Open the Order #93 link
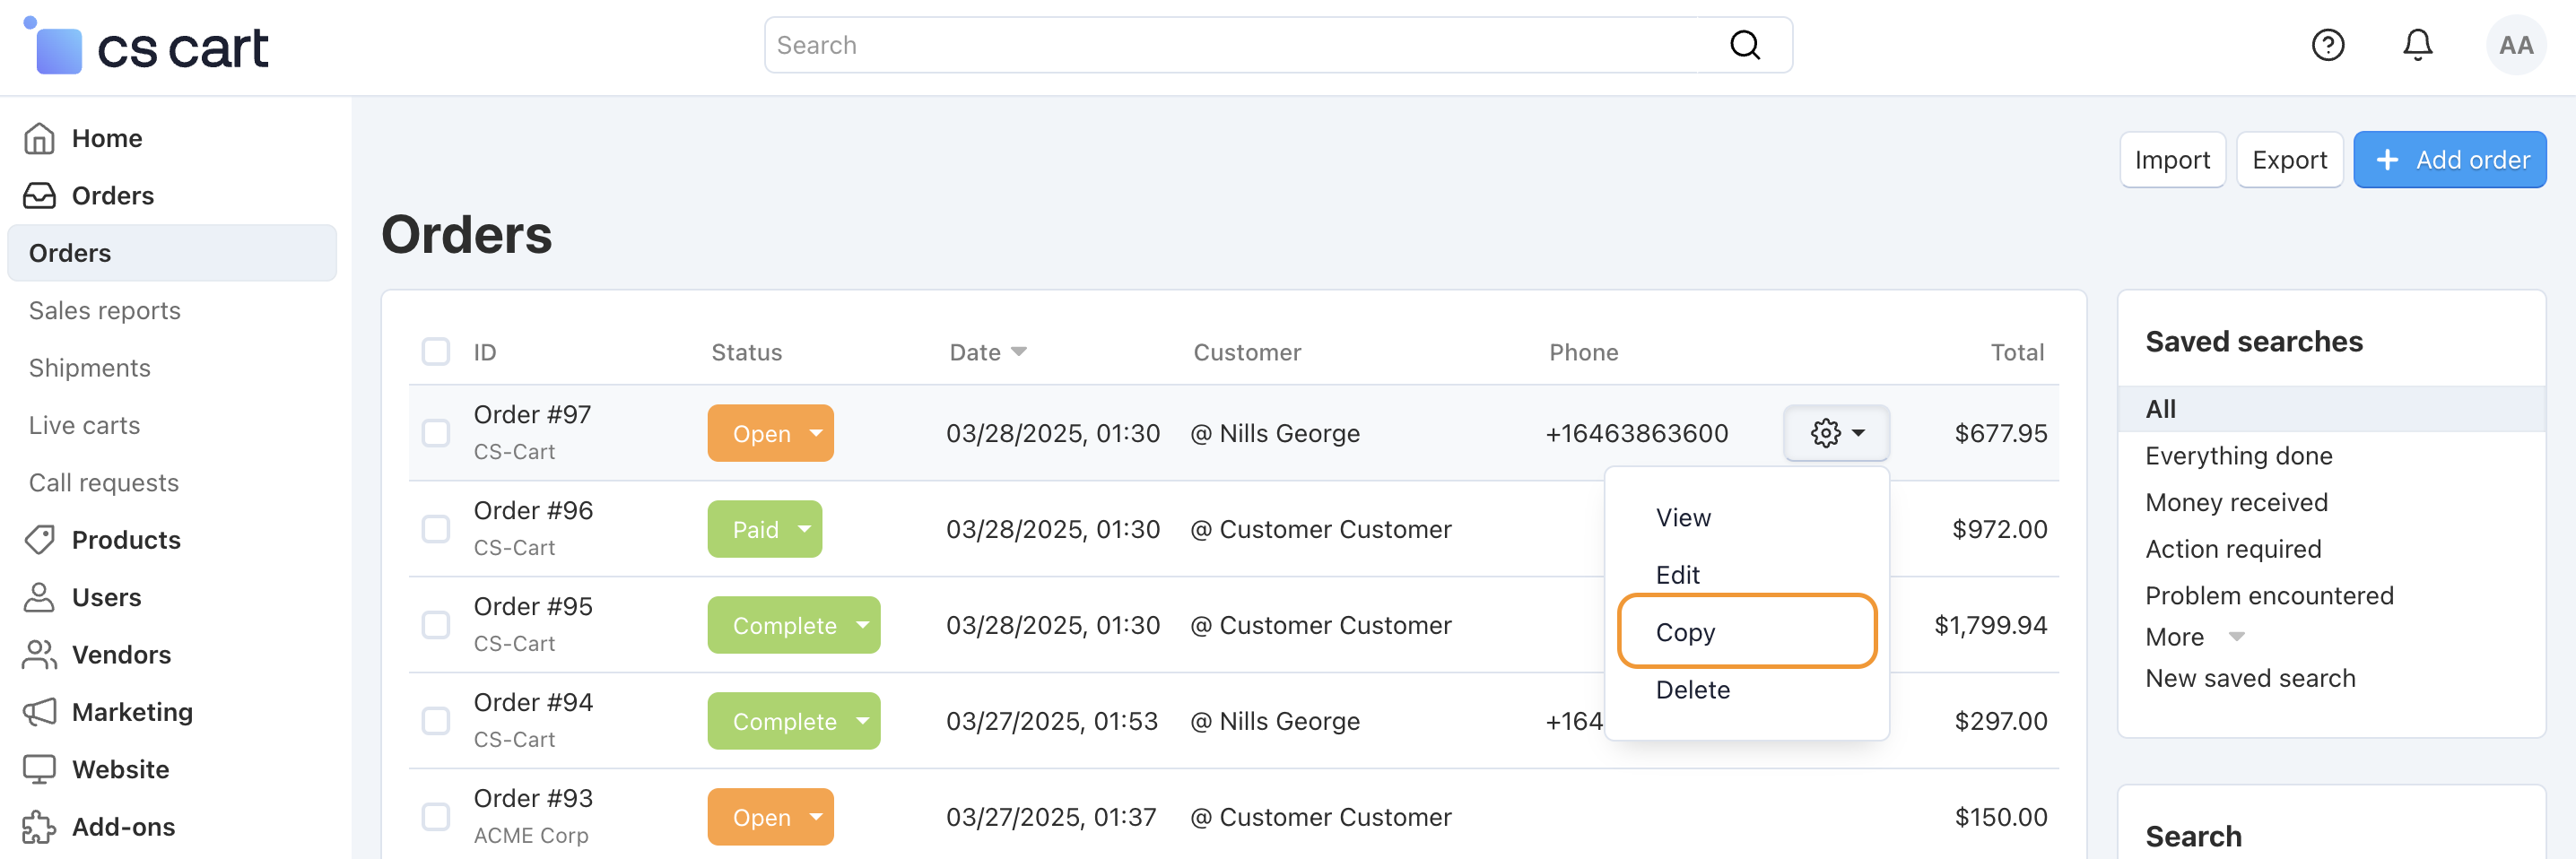The height and width of the screenshot is (859, 2576). tap(533, 798)
